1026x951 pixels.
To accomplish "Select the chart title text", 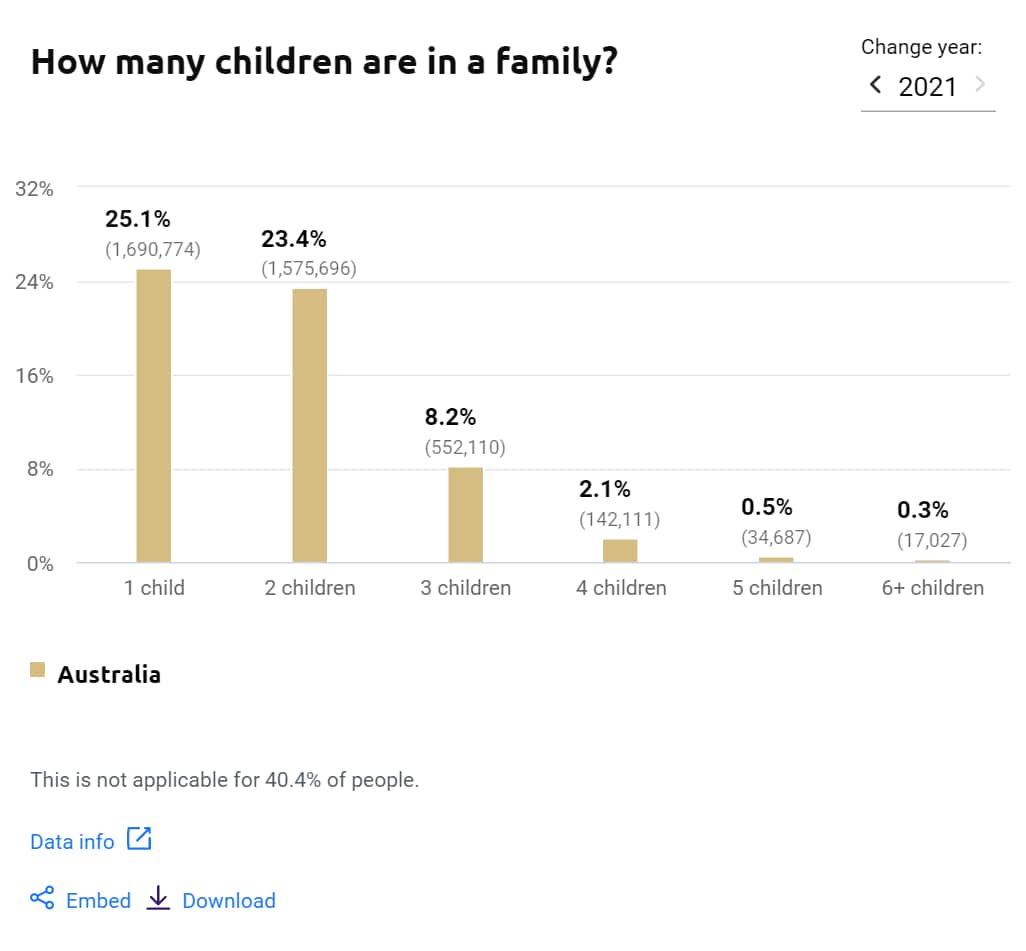I will click(325, 62).
